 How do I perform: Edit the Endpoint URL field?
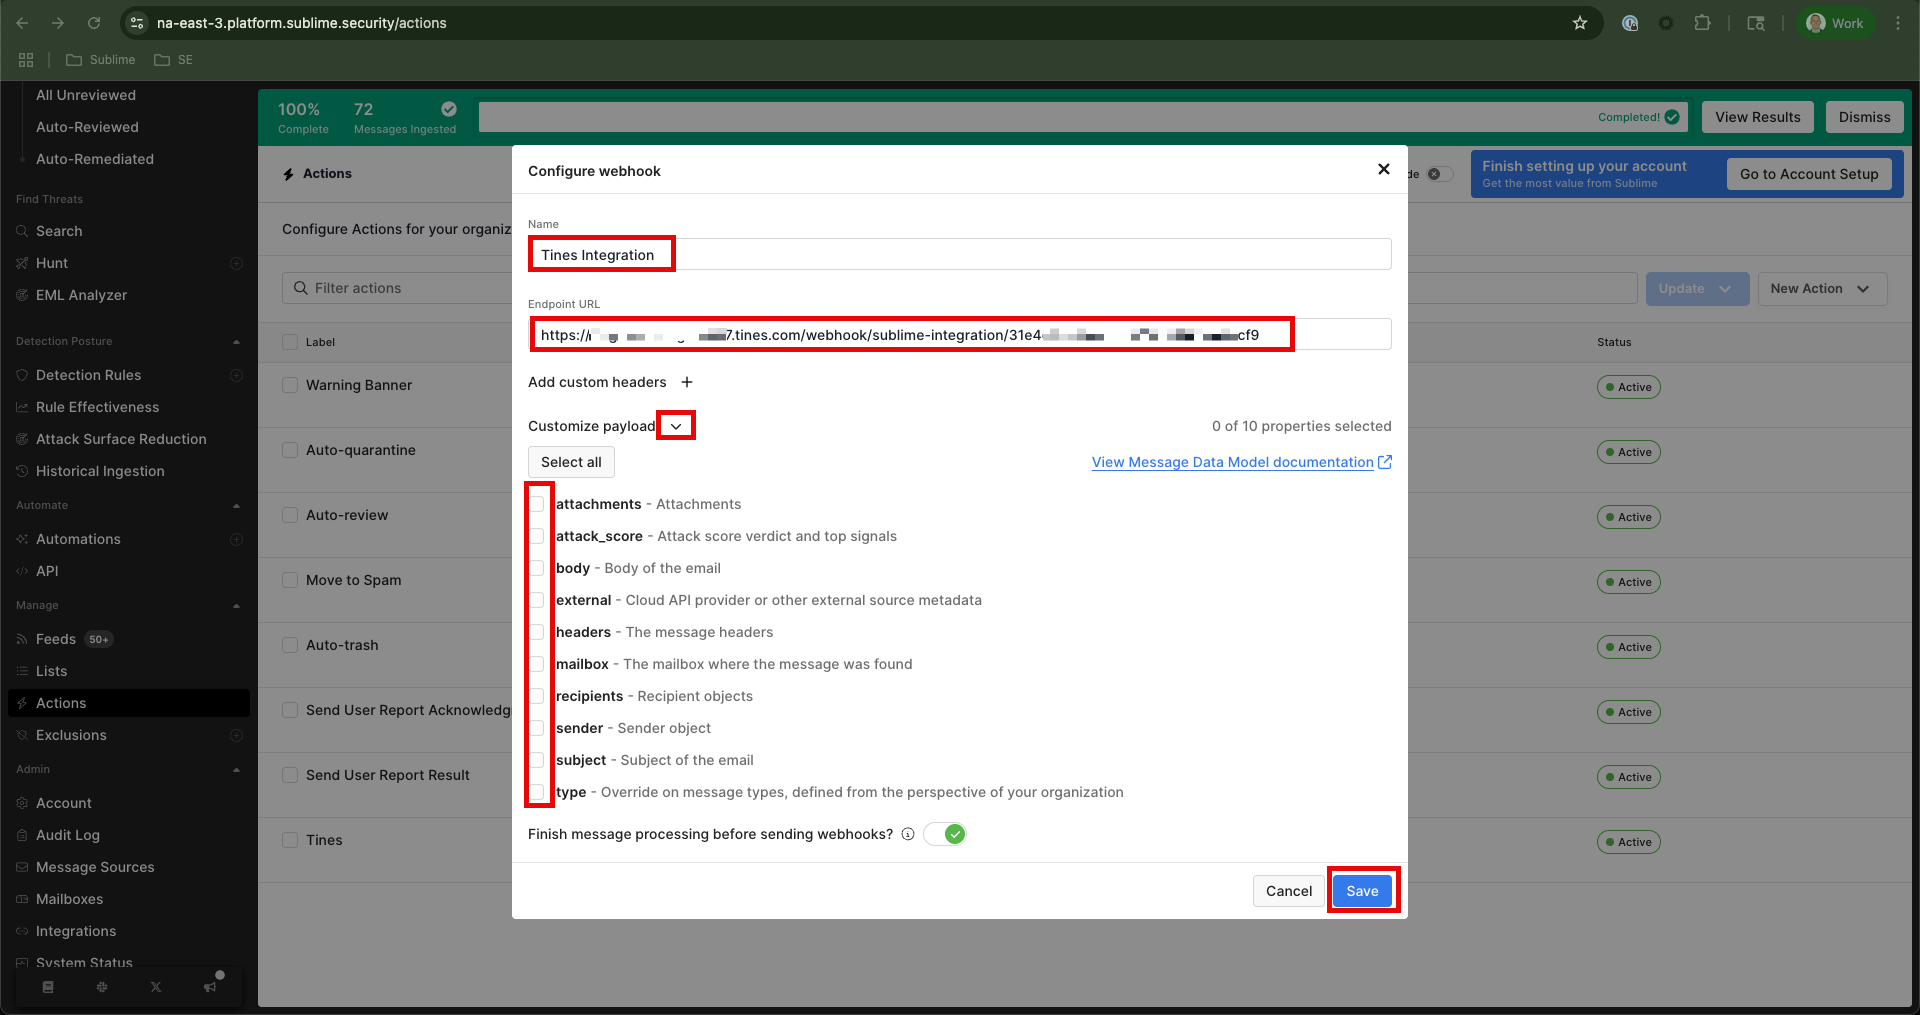click(960, 334)
